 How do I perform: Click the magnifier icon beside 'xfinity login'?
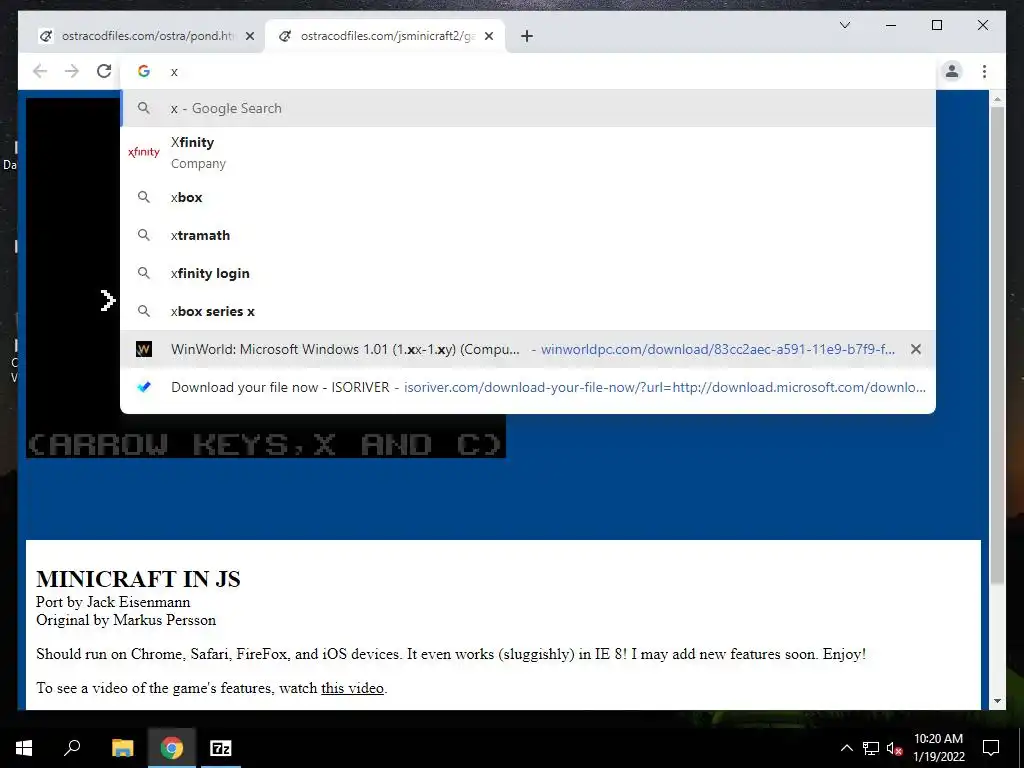pyautogui.click(x=144, y=272)
